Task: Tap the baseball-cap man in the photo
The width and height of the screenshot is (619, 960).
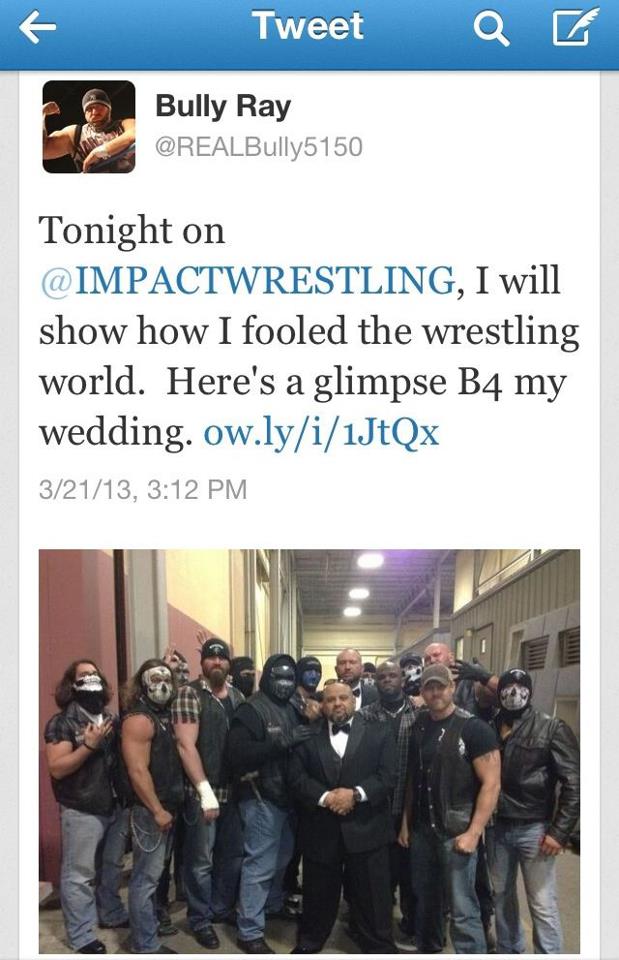Action: [x=452, y=796]
